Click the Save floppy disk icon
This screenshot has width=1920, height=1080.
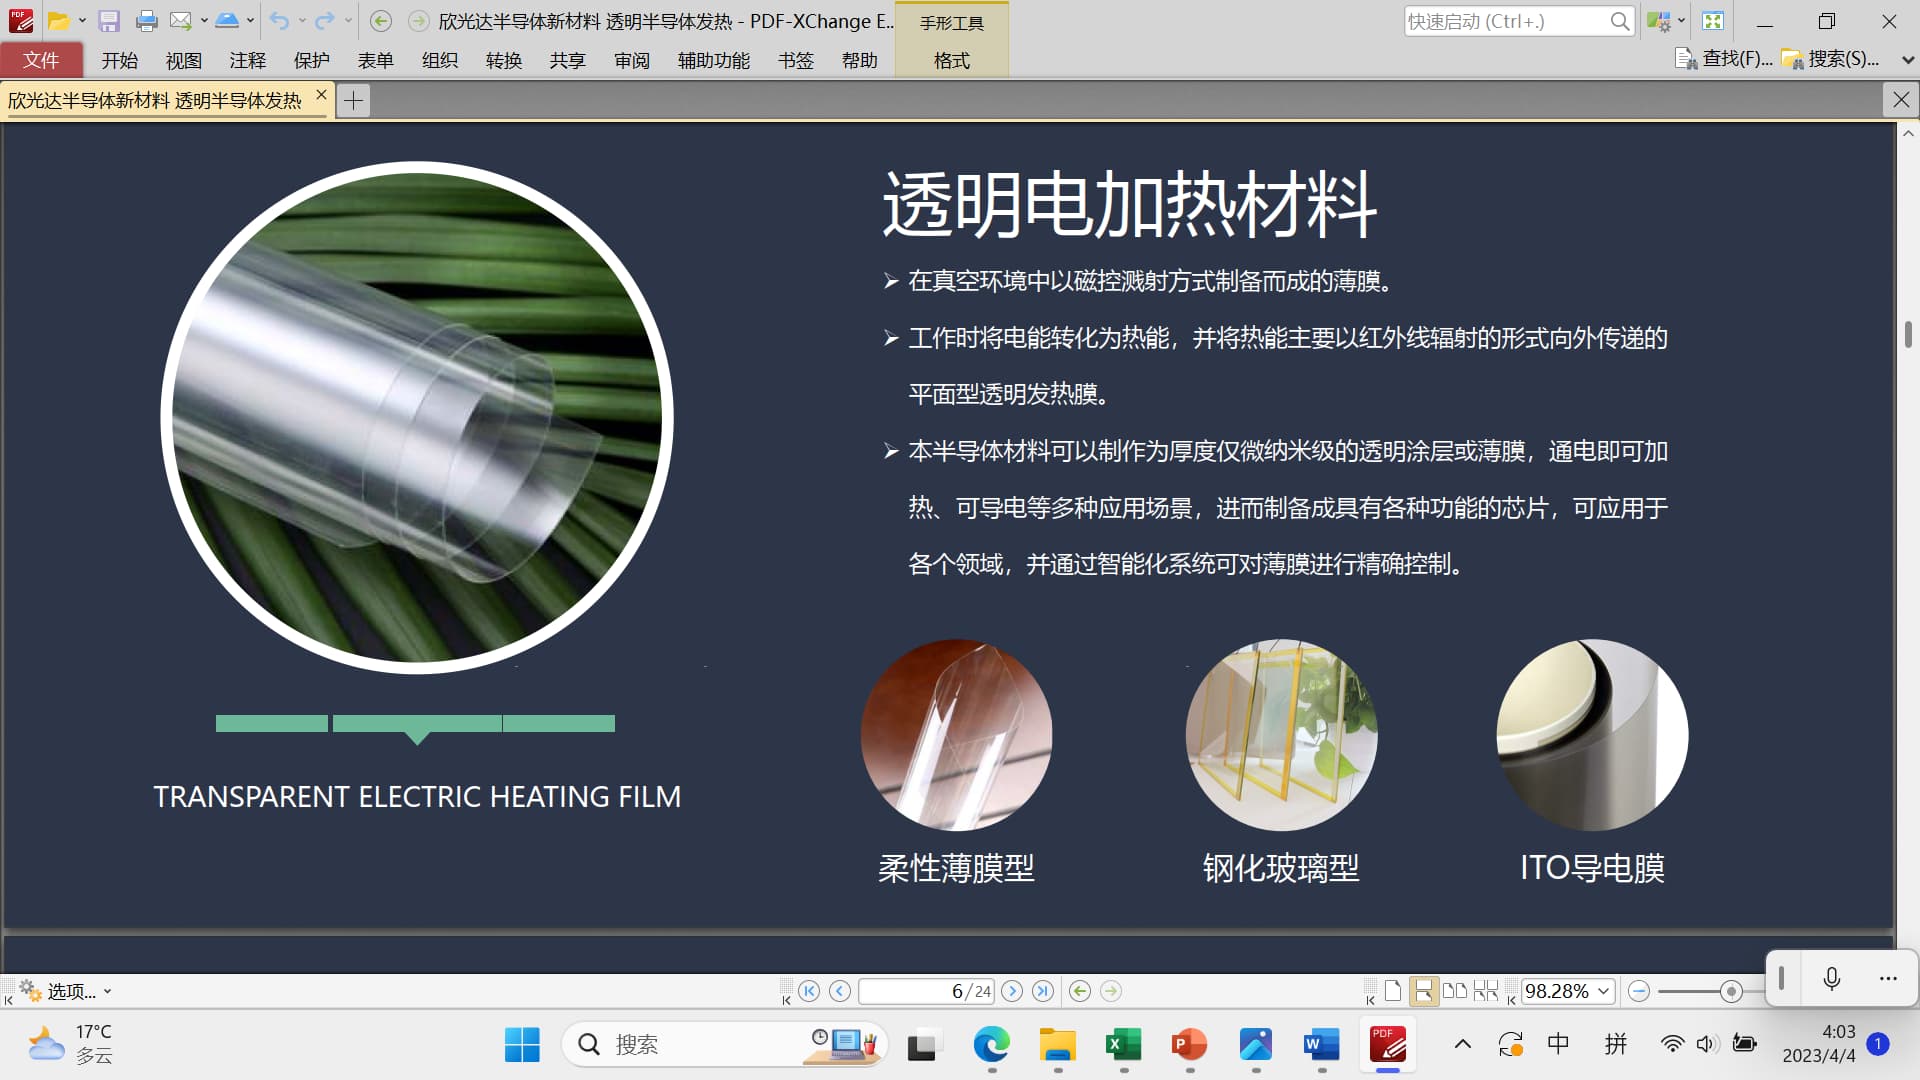coord(109,21)
